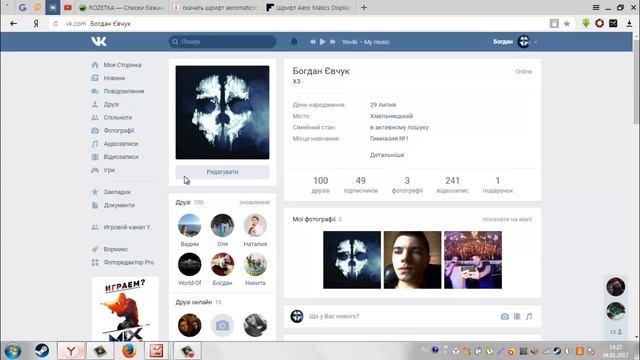Click the Редагувати profile button

click(222, 172)
